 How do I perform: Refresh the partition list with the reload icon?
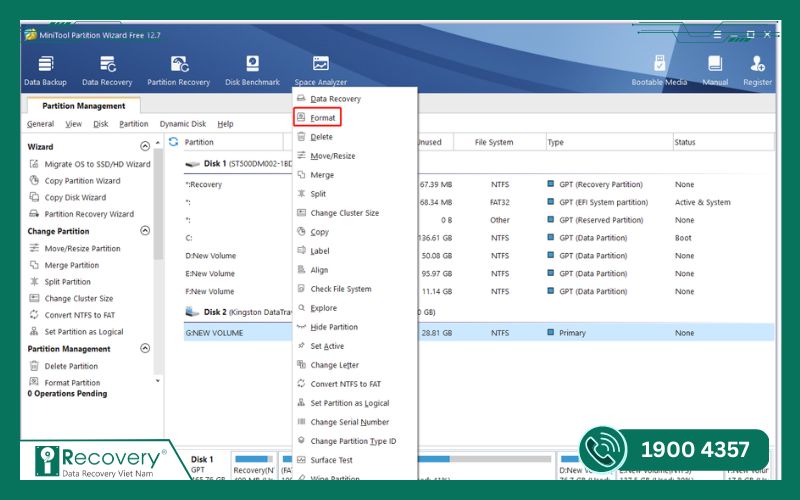173,142
